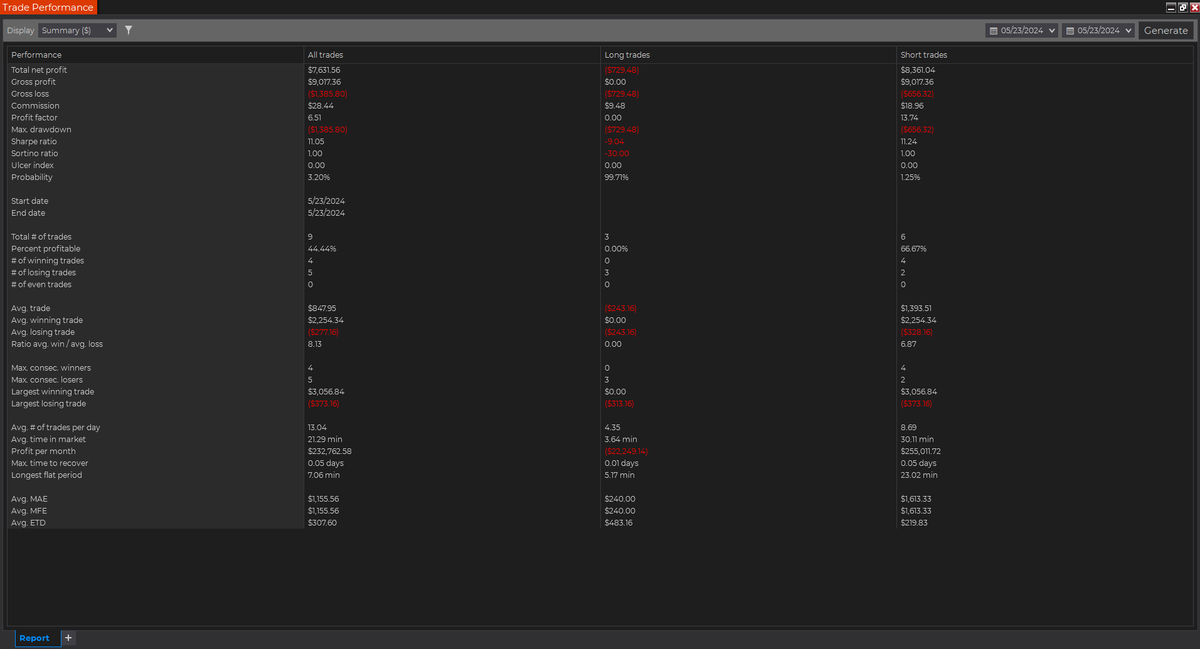1200x649 pixels.
Task: Open the Display Summary ($) dropdown
Action: tap(77, 30)
